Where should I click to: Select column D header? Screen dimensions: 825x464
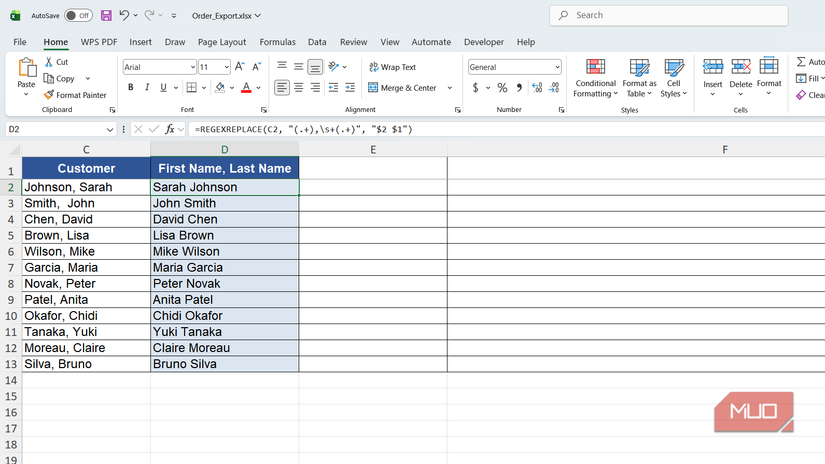pos(225,149)
